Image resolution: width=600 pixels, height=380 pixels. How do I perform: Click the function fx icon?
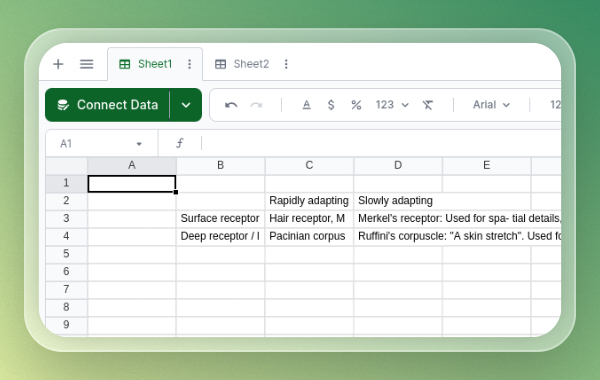tap(179, 144)
